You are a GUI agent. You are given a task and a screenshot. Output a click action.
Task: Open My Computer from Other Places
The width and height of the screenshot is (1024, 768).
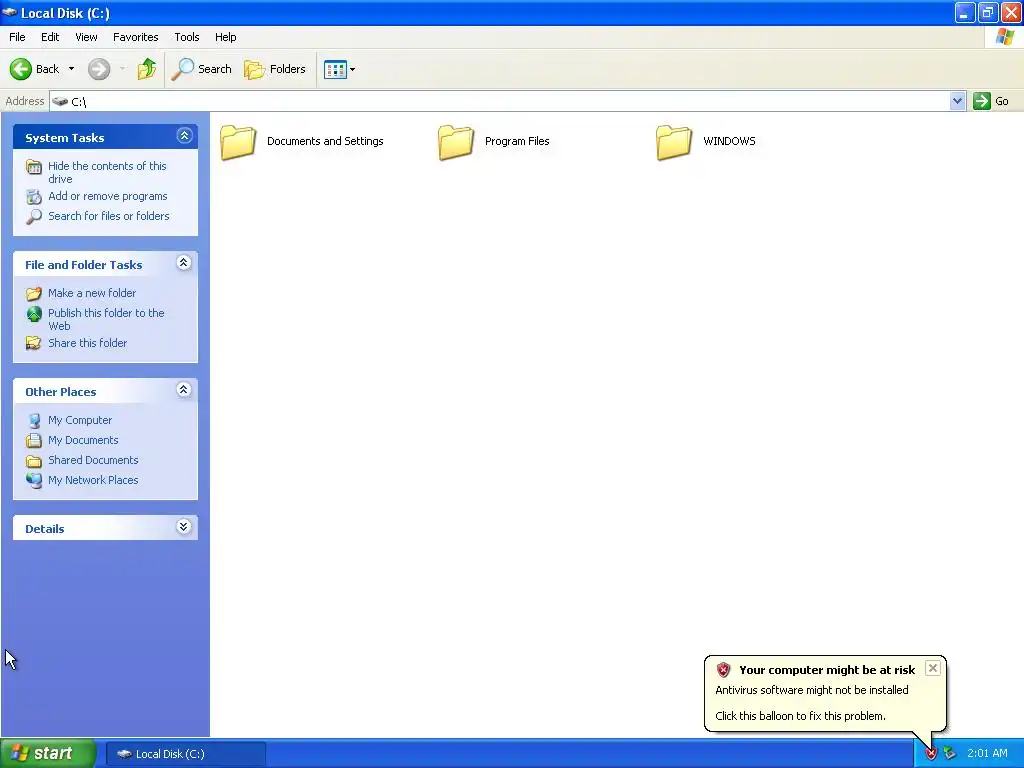tap(80, 420)
